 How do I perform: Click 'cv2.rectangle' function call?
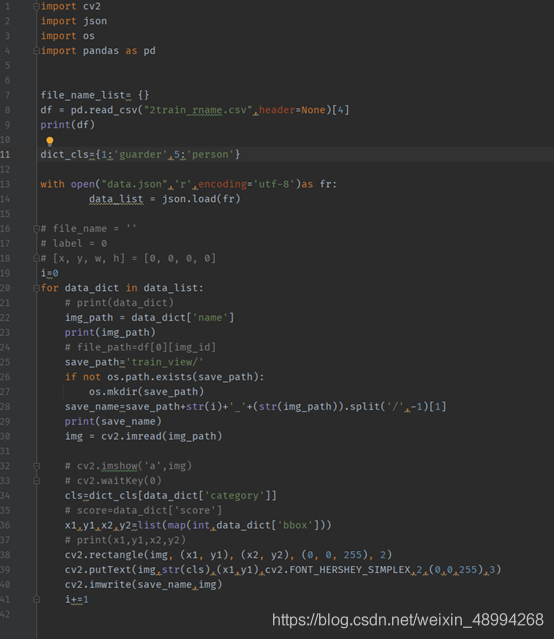(104, 555)
